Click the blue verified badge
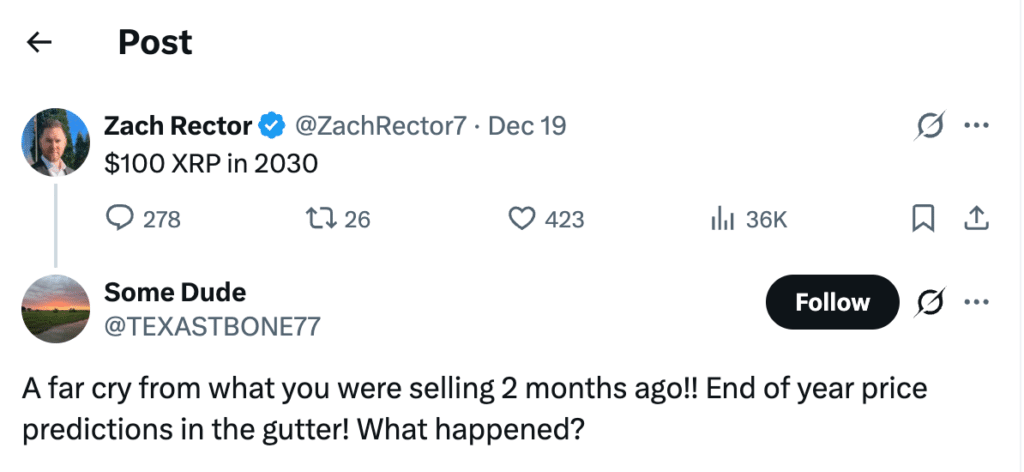Viewport: 1024px width, 472px height. tap(270, 126)
